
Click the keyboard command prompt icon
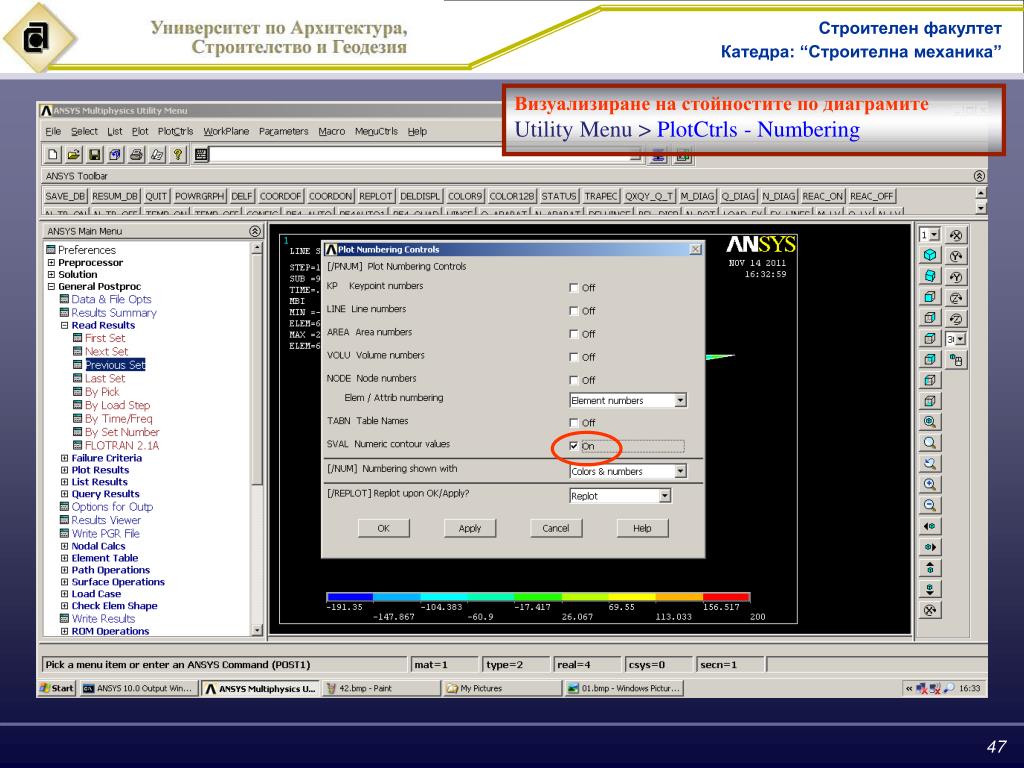click(x=201, y=154)
